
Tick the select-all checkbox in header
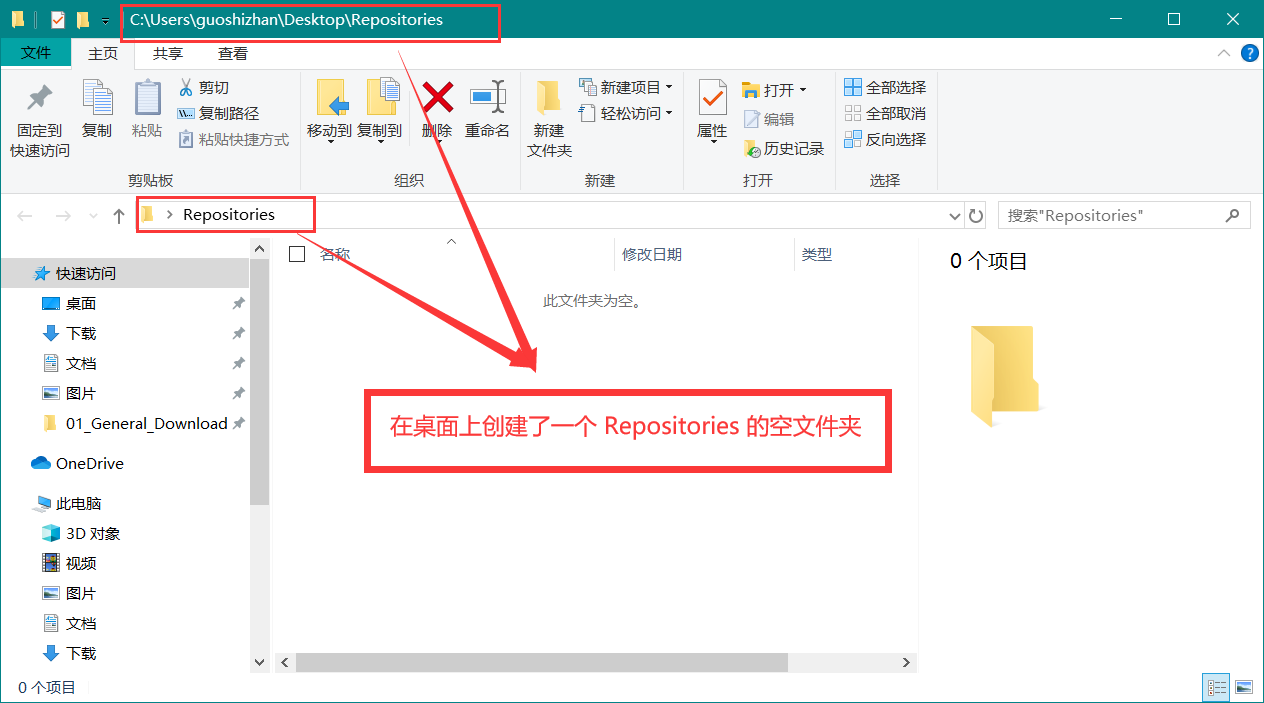(x=297, y=254)
